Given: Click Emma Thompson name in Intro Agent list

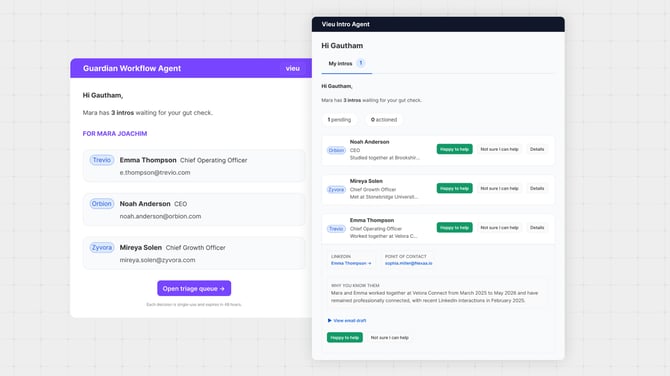Looking at the screenshot, I should [x=372, y=220].
